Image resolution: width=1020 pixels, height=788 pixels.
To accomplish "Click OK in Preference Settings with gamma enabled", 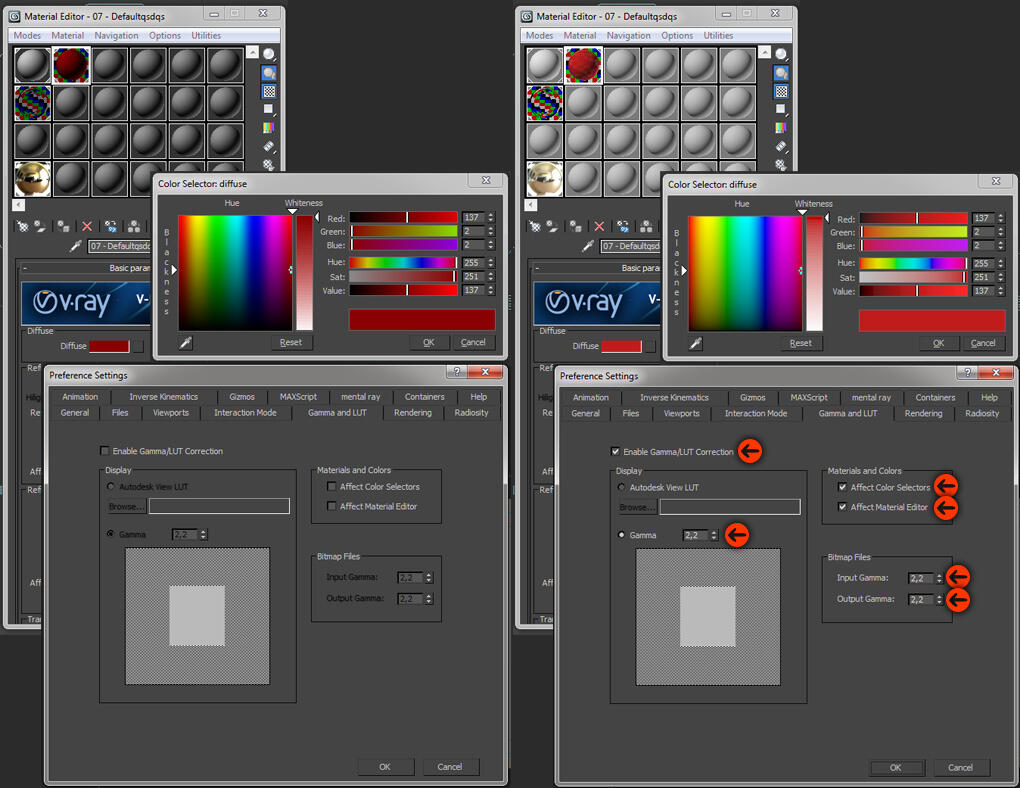I will click(x=896, y=768).
